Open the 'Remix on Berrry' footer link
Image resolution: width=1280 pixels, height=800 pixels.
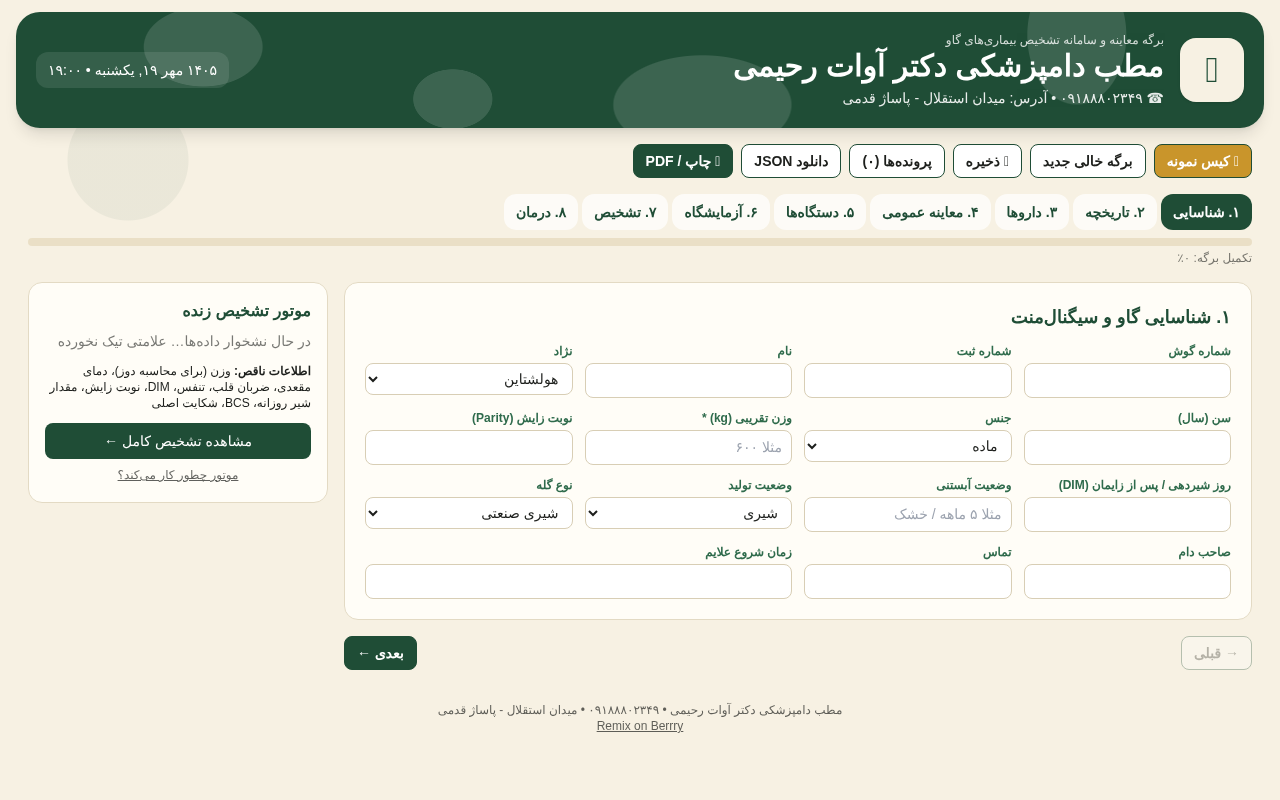point(640,726)
